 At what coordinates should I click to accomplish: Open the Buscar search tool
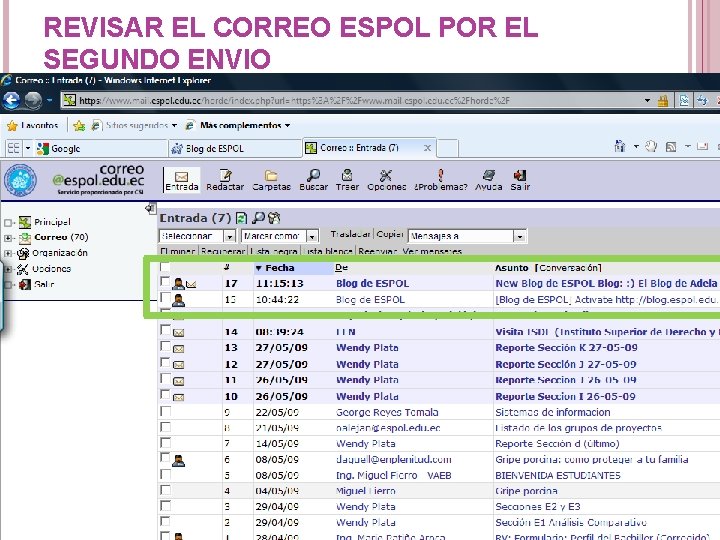click(314, 180)
